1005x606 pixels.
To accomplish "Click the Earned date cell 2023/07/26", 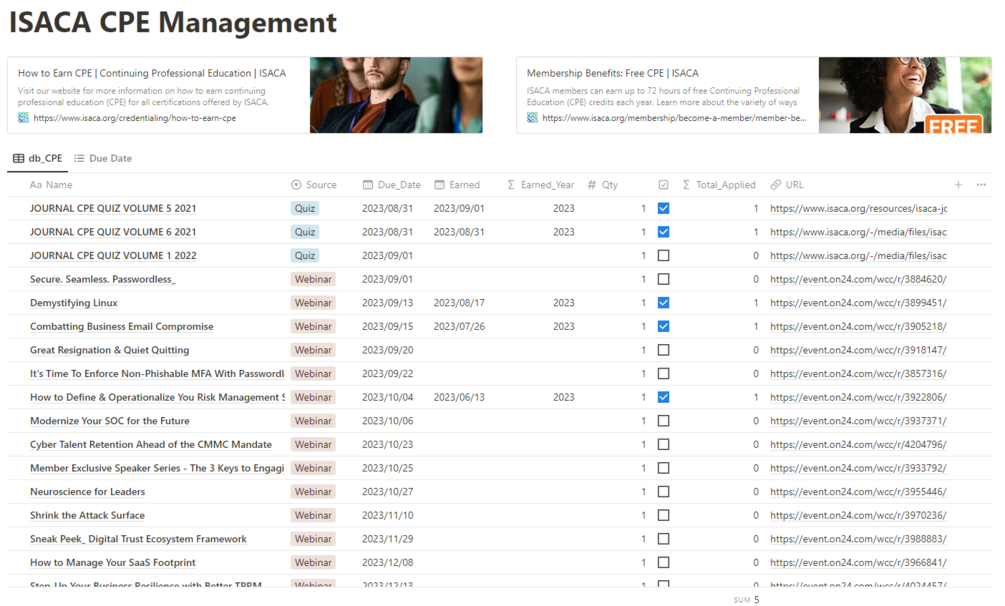I will tap(459, 326).
